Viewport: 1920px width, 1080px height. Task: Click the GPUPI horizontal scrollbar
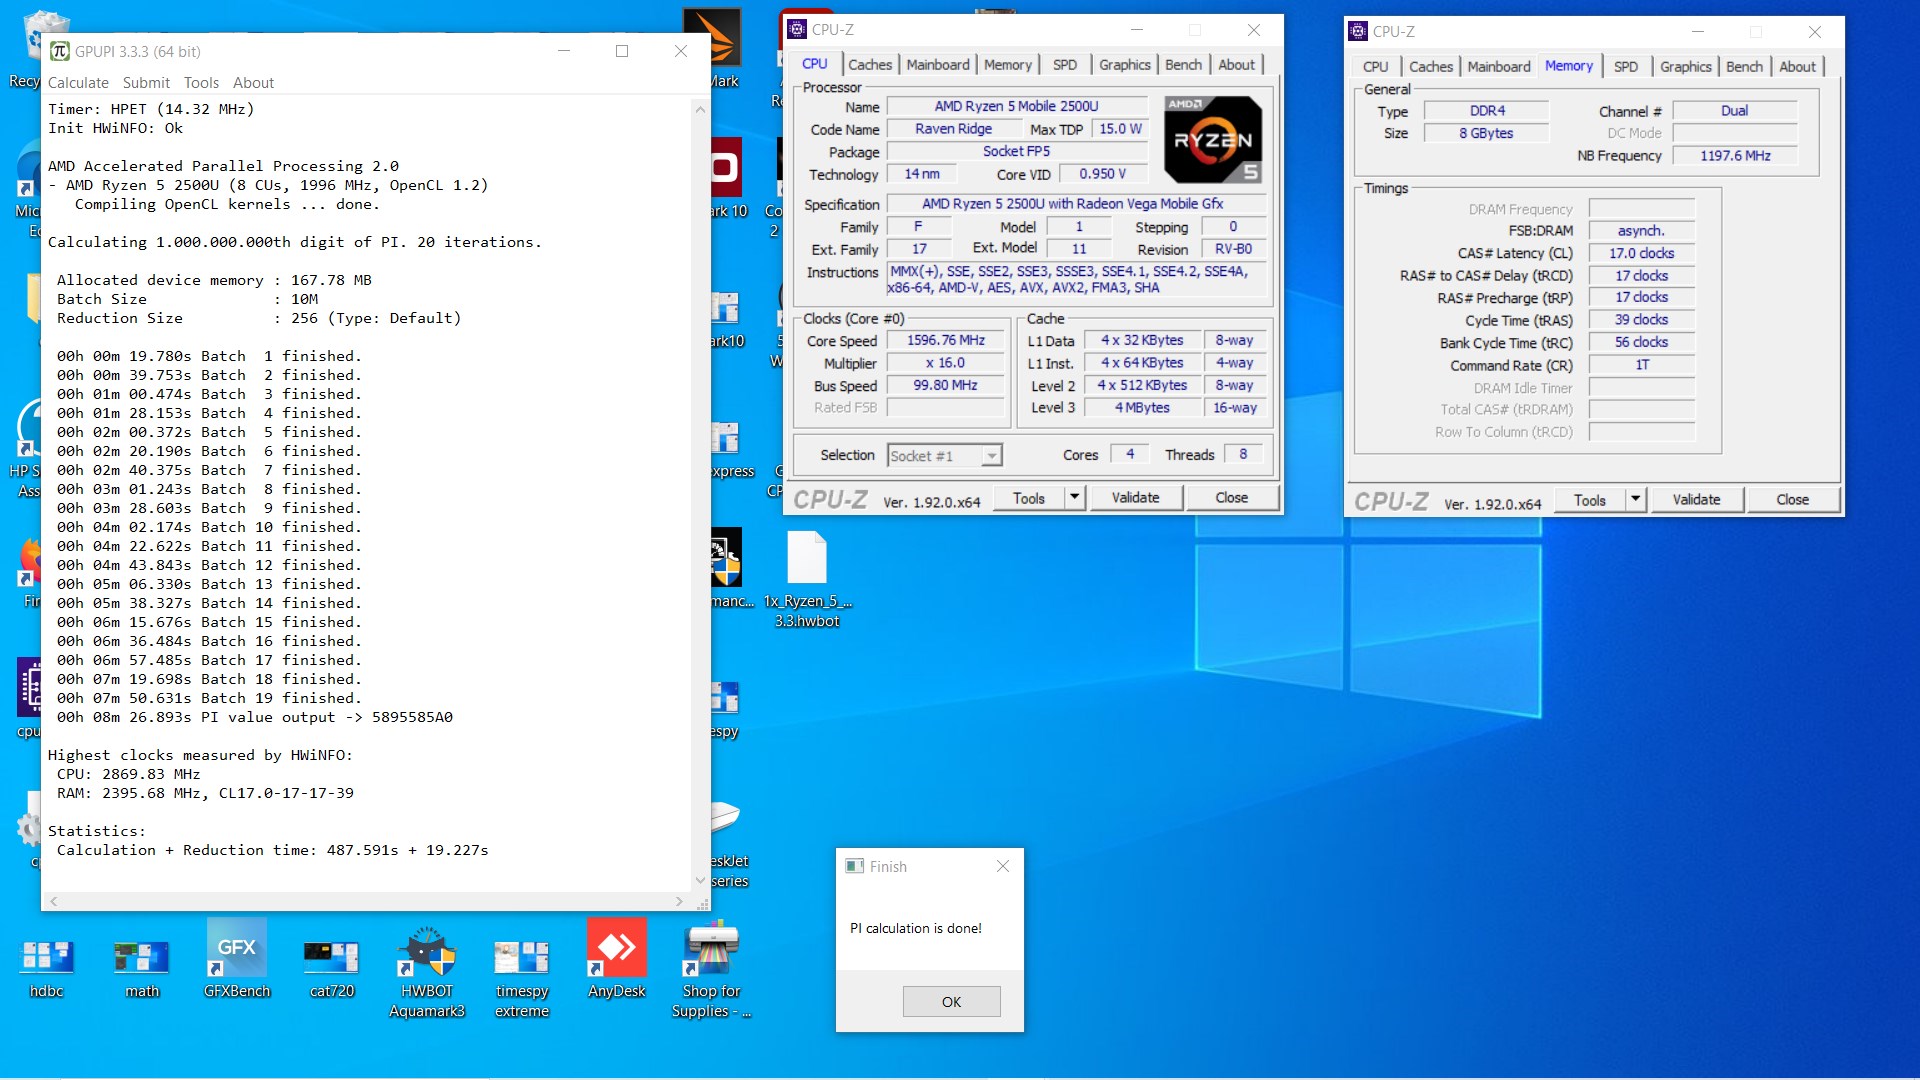click(366, 901)
